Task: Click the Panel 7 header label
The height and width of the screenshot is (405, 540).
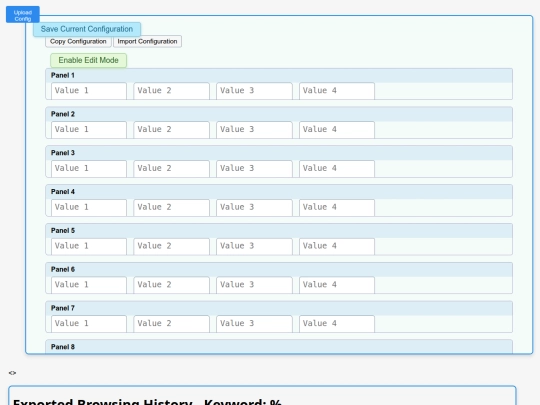Action: (x=63, y=308)
